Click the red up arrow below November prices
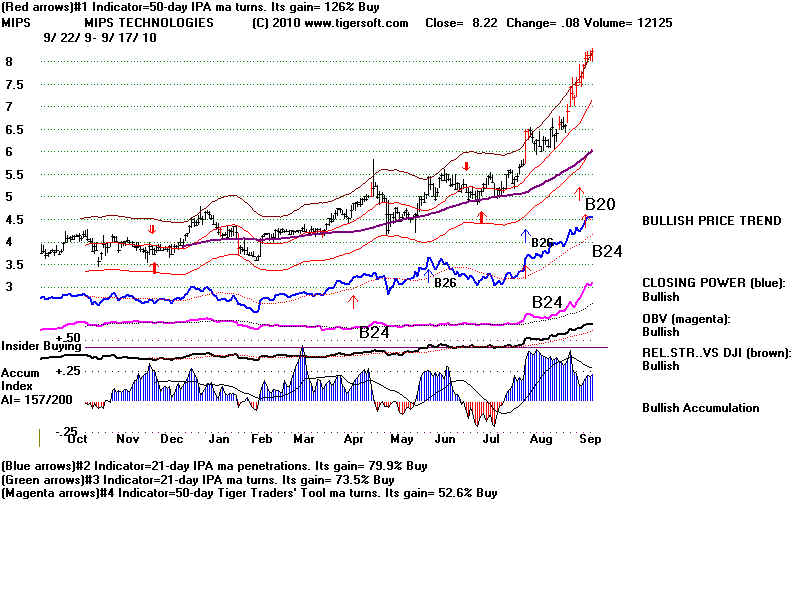This screenshot has width=800, height=600. [154, 268]
